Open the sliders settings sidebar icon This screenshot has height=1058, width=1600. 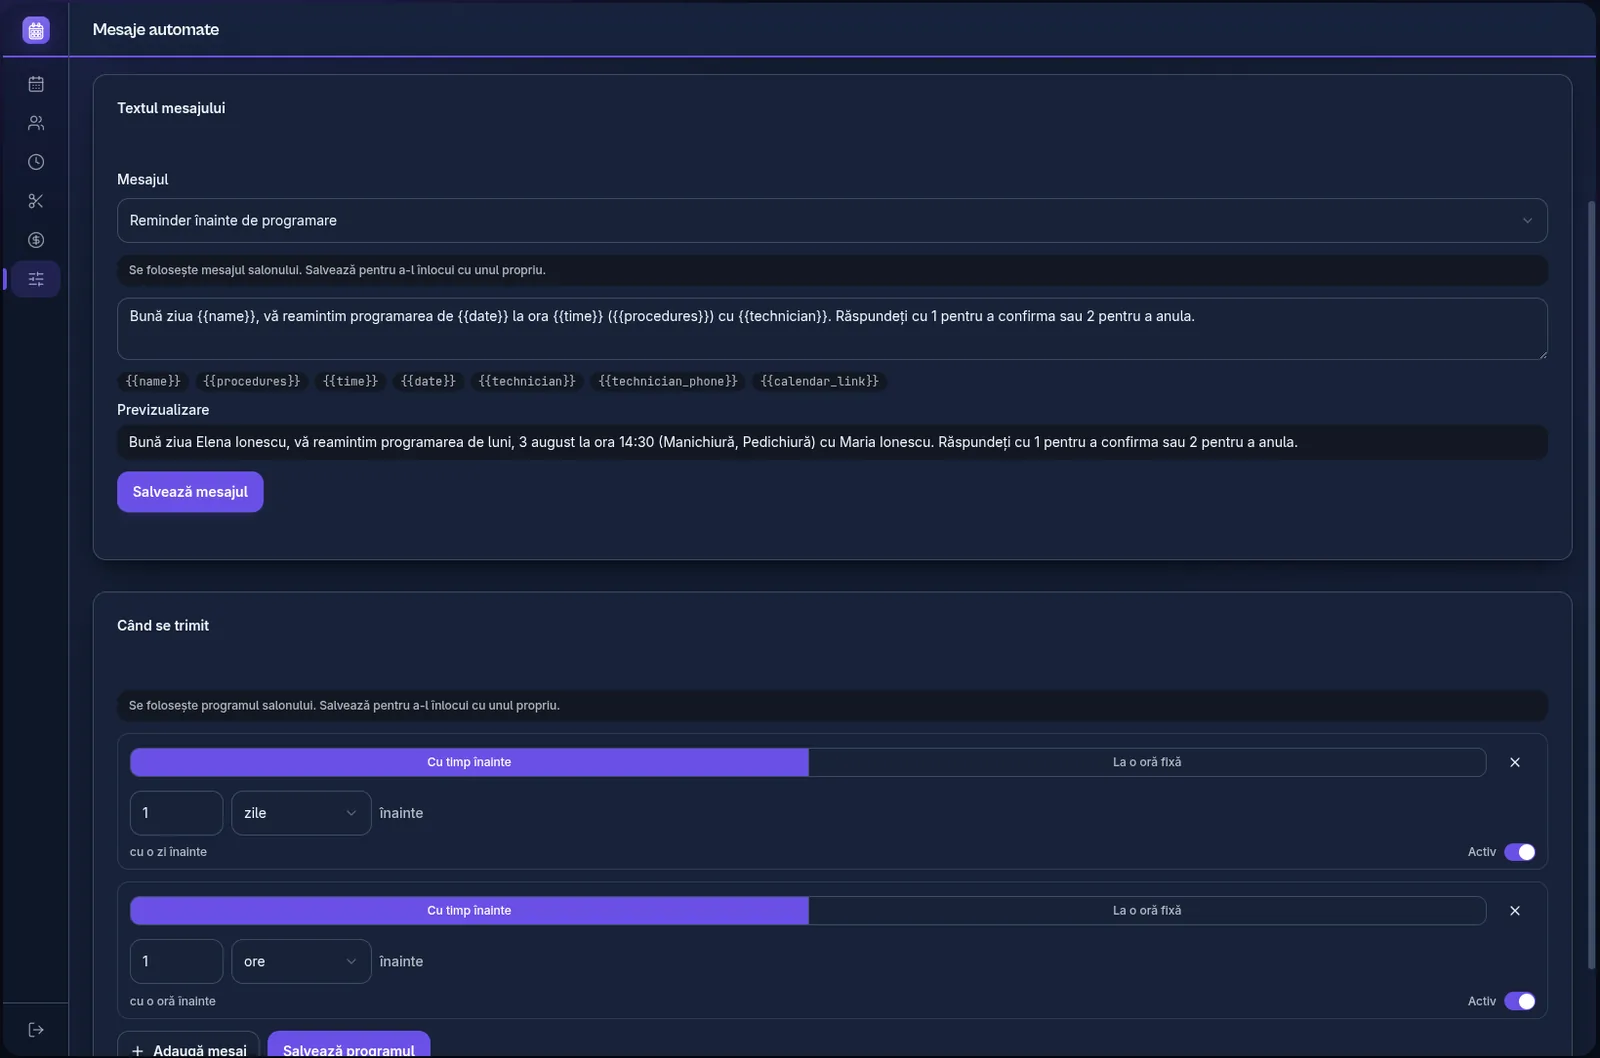36,279
